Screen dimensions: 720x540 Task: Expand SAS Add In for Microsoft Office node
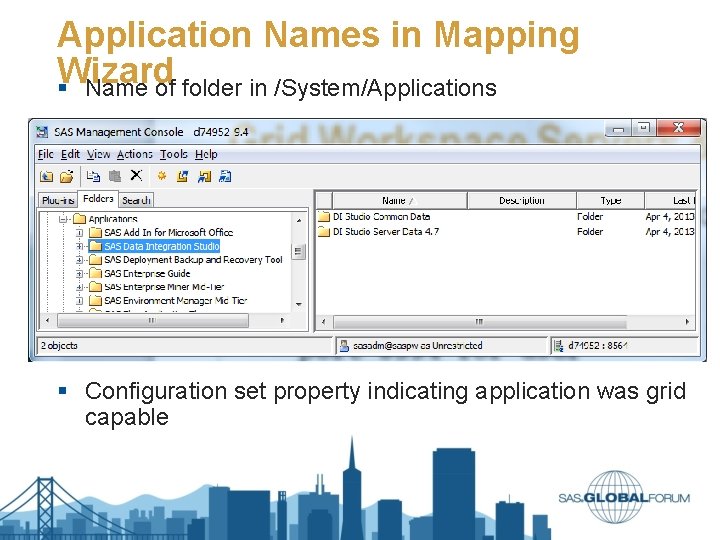click(79, 233)
